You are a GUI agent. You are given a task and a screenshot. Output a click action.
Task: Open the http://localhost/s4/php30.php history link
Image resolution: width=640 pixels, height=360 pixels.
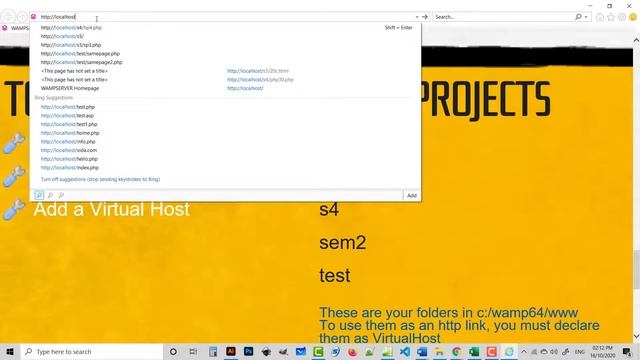coord(260,80)
